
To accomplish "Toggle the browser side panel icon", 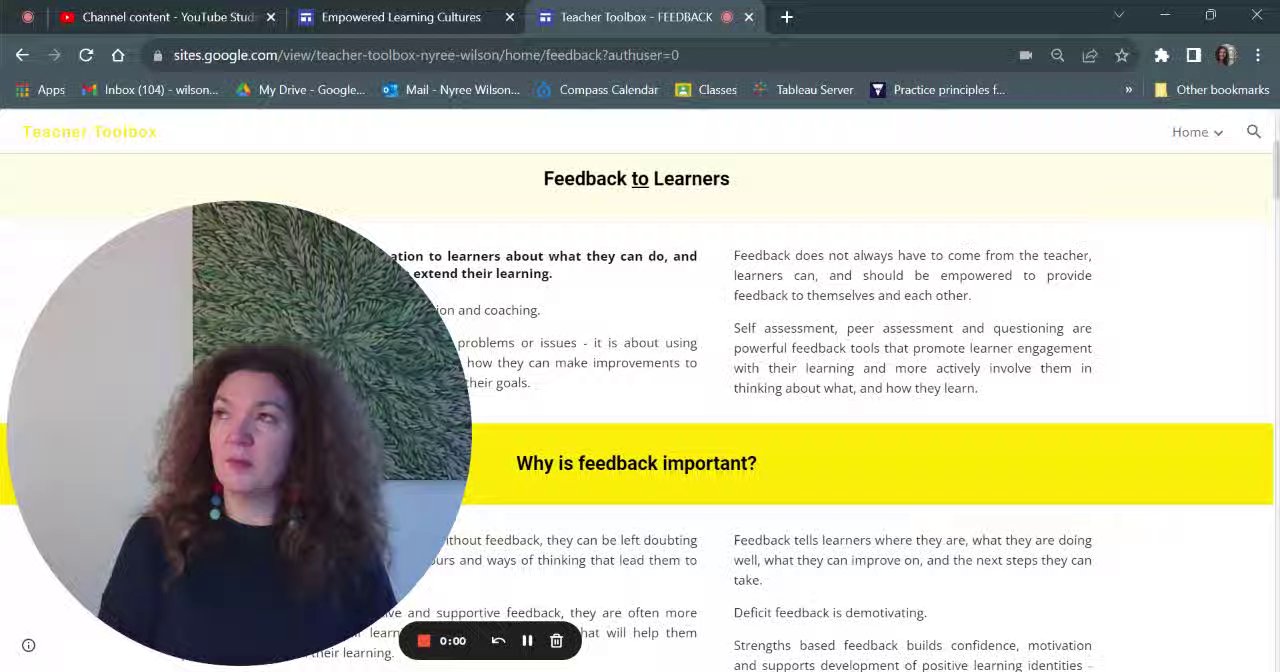I will [x=1194, y=56].
